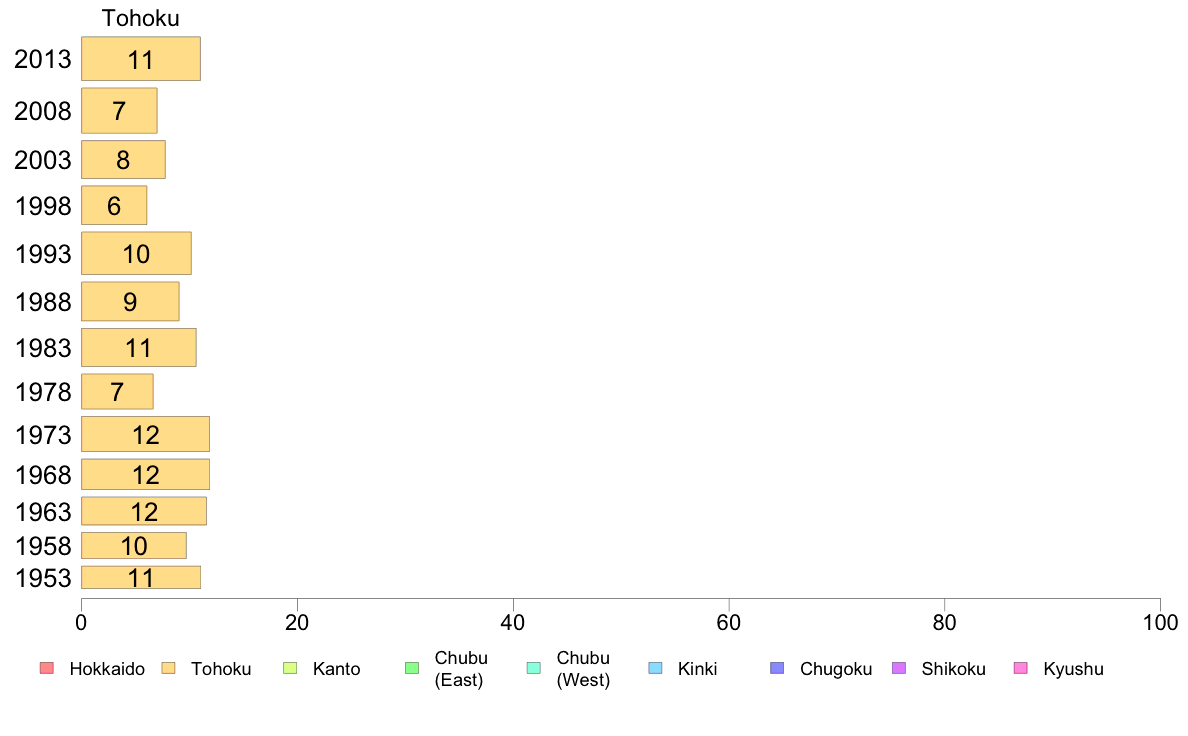Click the Kinki blue legend swatch
The height and width of the screenshot is (736, 1188).
pos(655,668)
